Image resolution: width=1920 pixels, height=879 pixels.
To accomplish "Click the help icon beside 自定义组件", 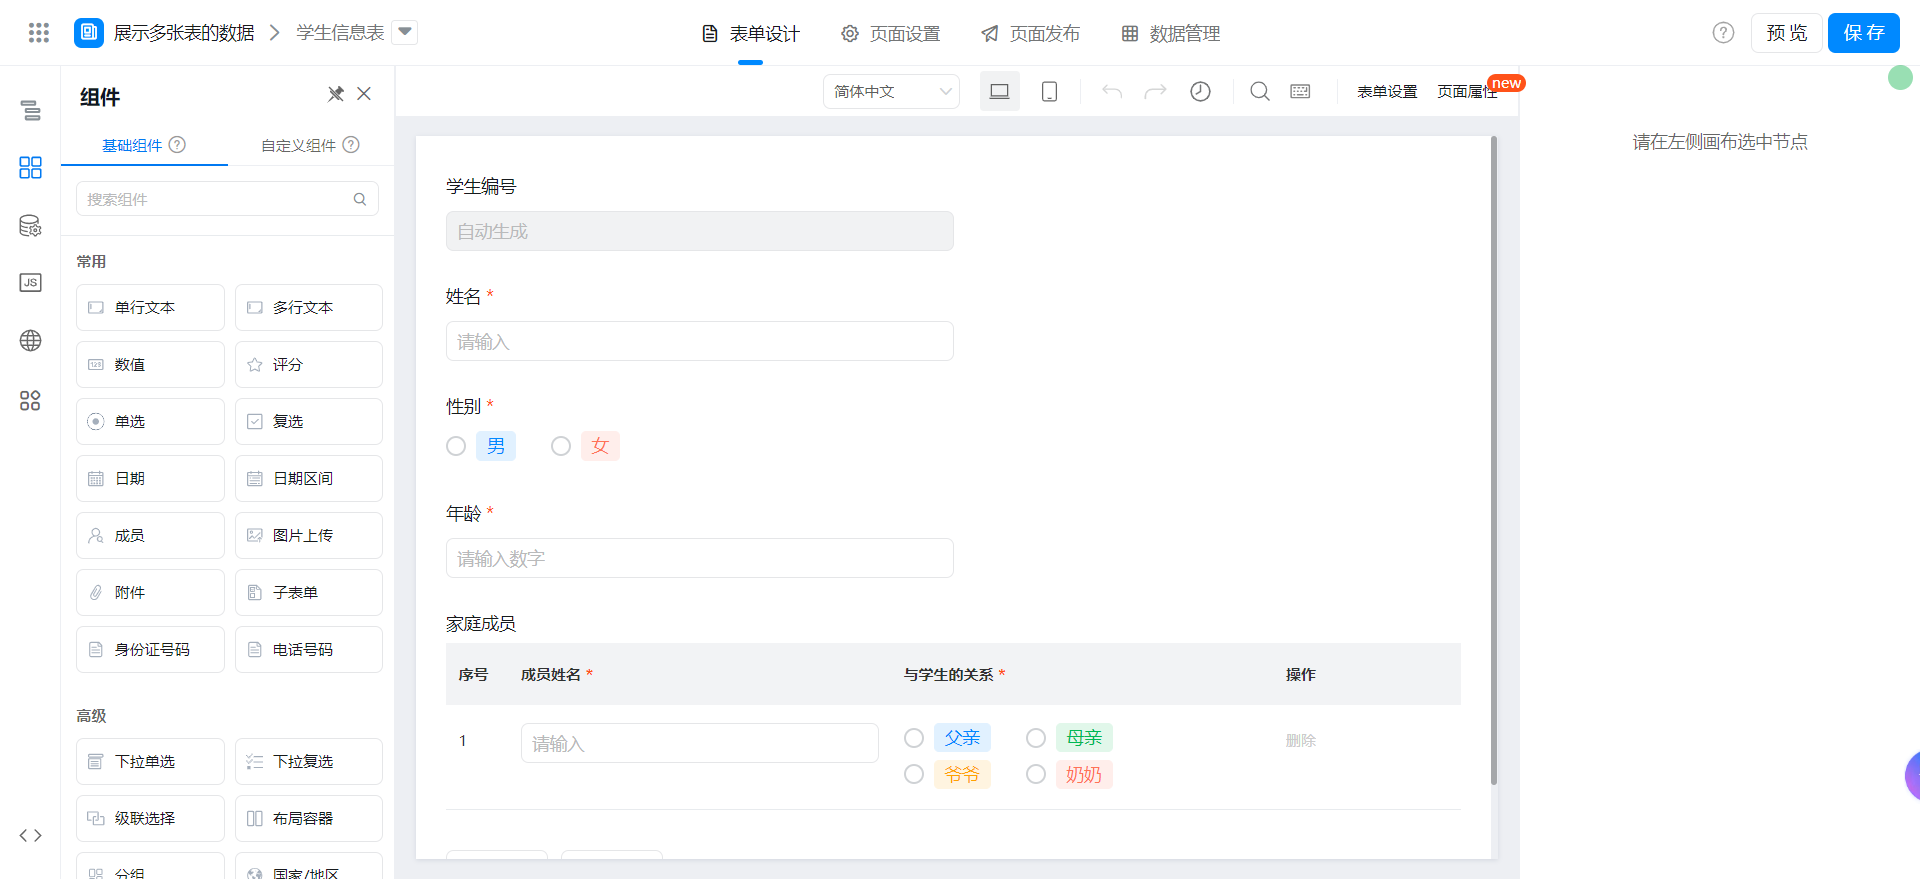I will pos(351,144).
